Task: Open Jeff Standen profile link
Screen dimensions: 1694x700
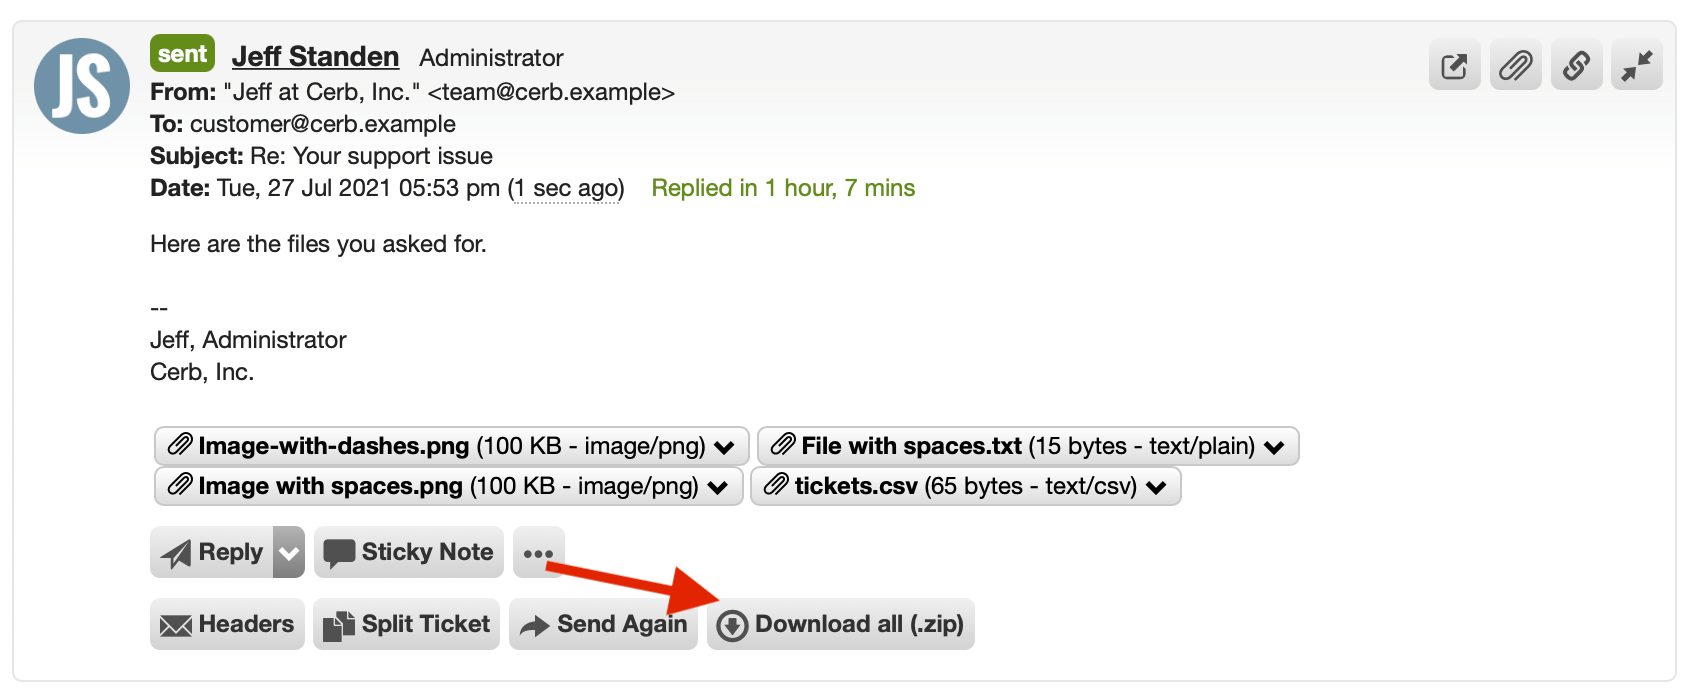Action: tap(315, 56)
